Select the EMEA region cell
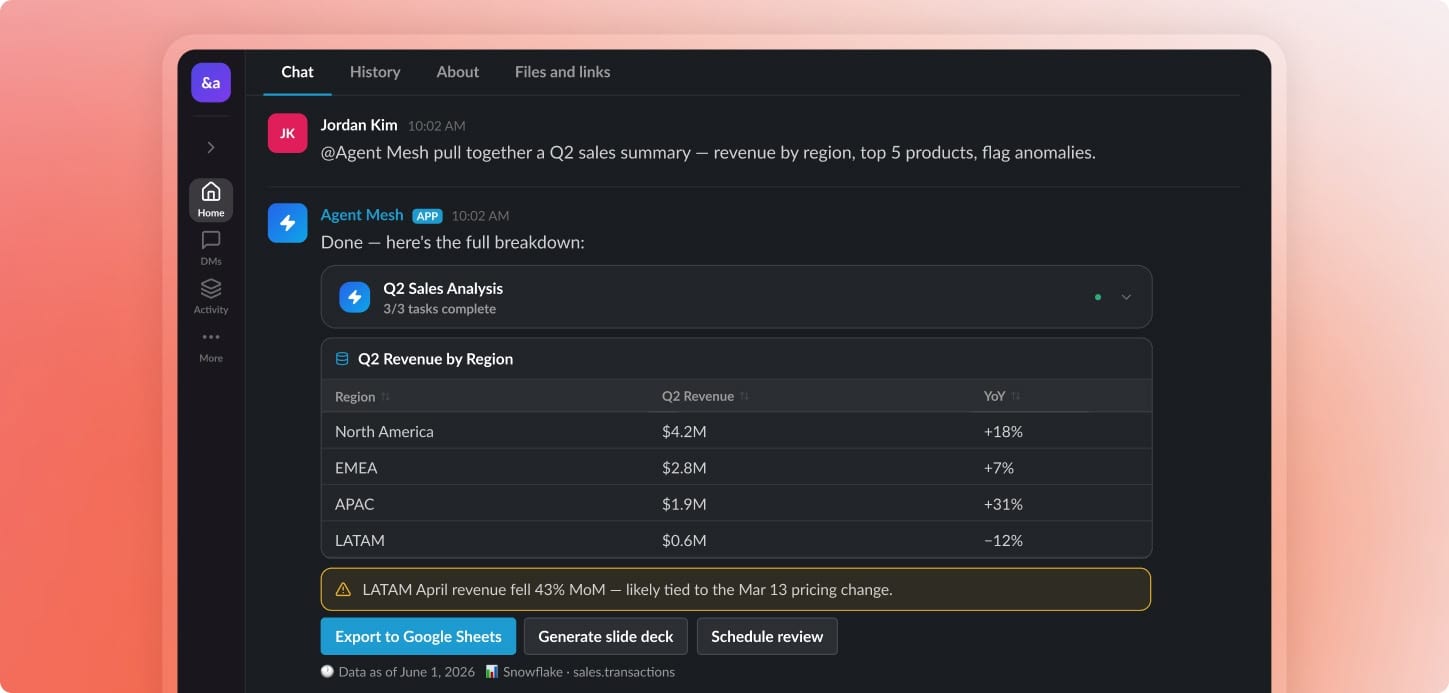 pos(356,468)
